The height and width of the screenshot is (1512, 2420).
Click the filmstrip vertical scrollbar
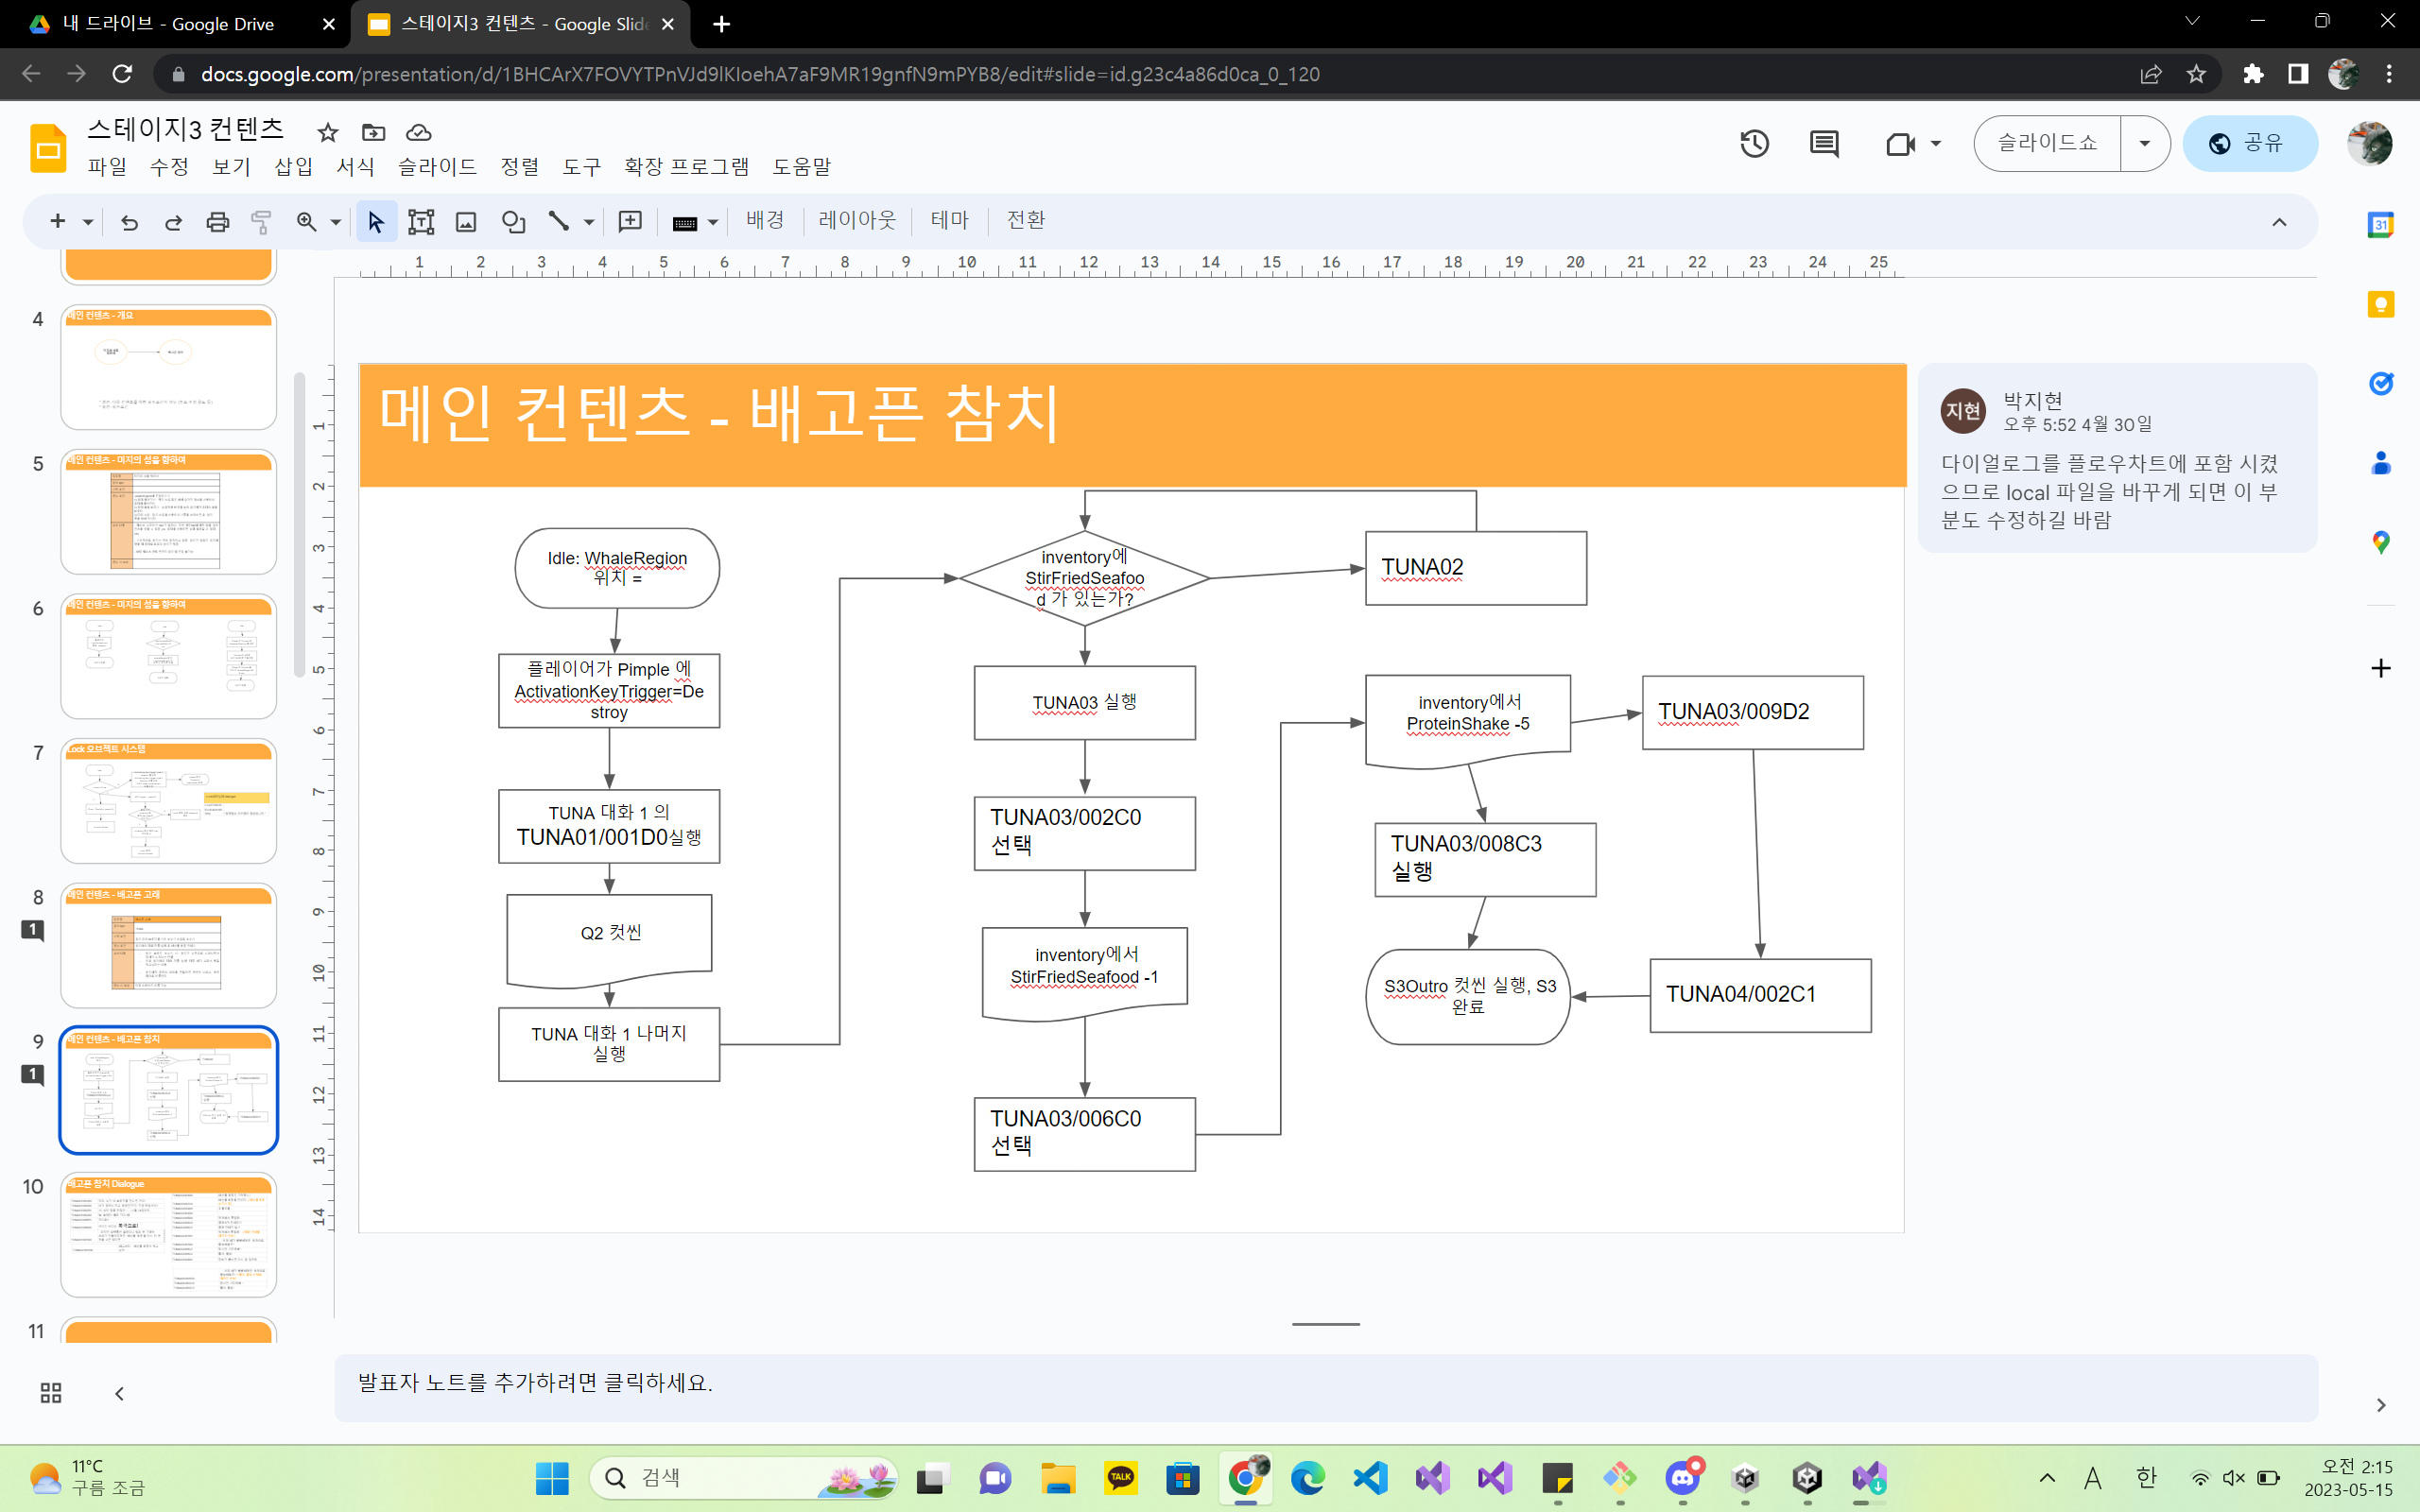(299, 525)
